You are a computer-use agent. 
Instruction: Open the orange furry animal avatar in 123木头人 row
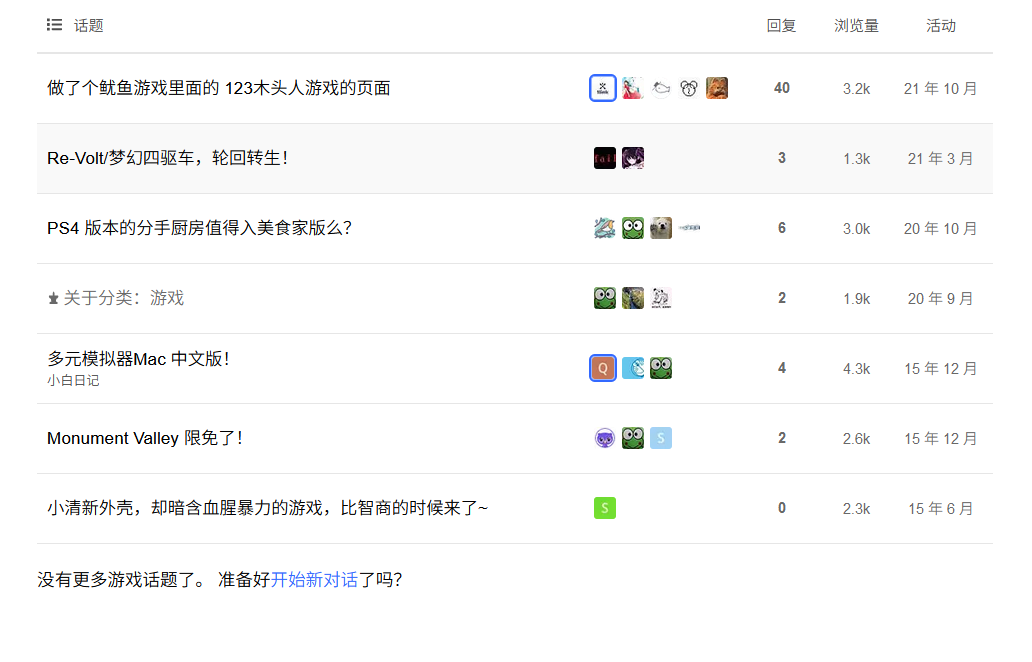(717, 88)
